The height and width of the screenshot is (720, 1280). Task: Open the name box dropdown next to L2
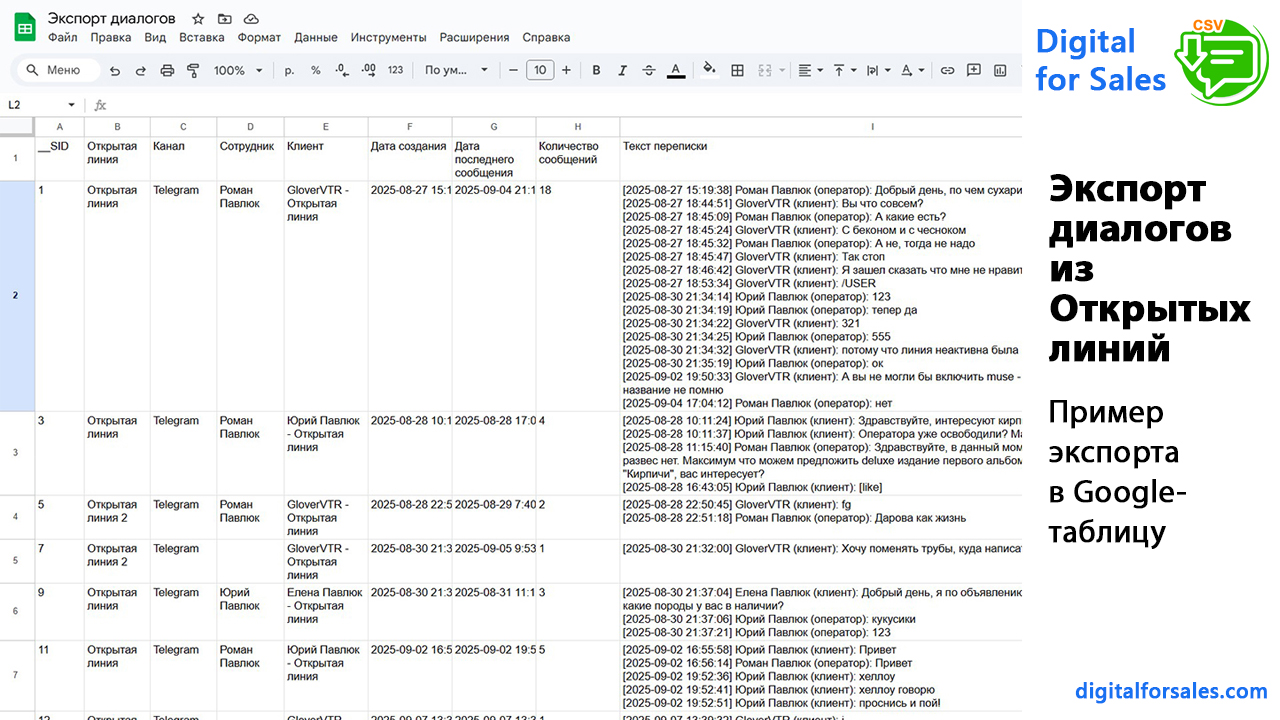tap(71, 105)
